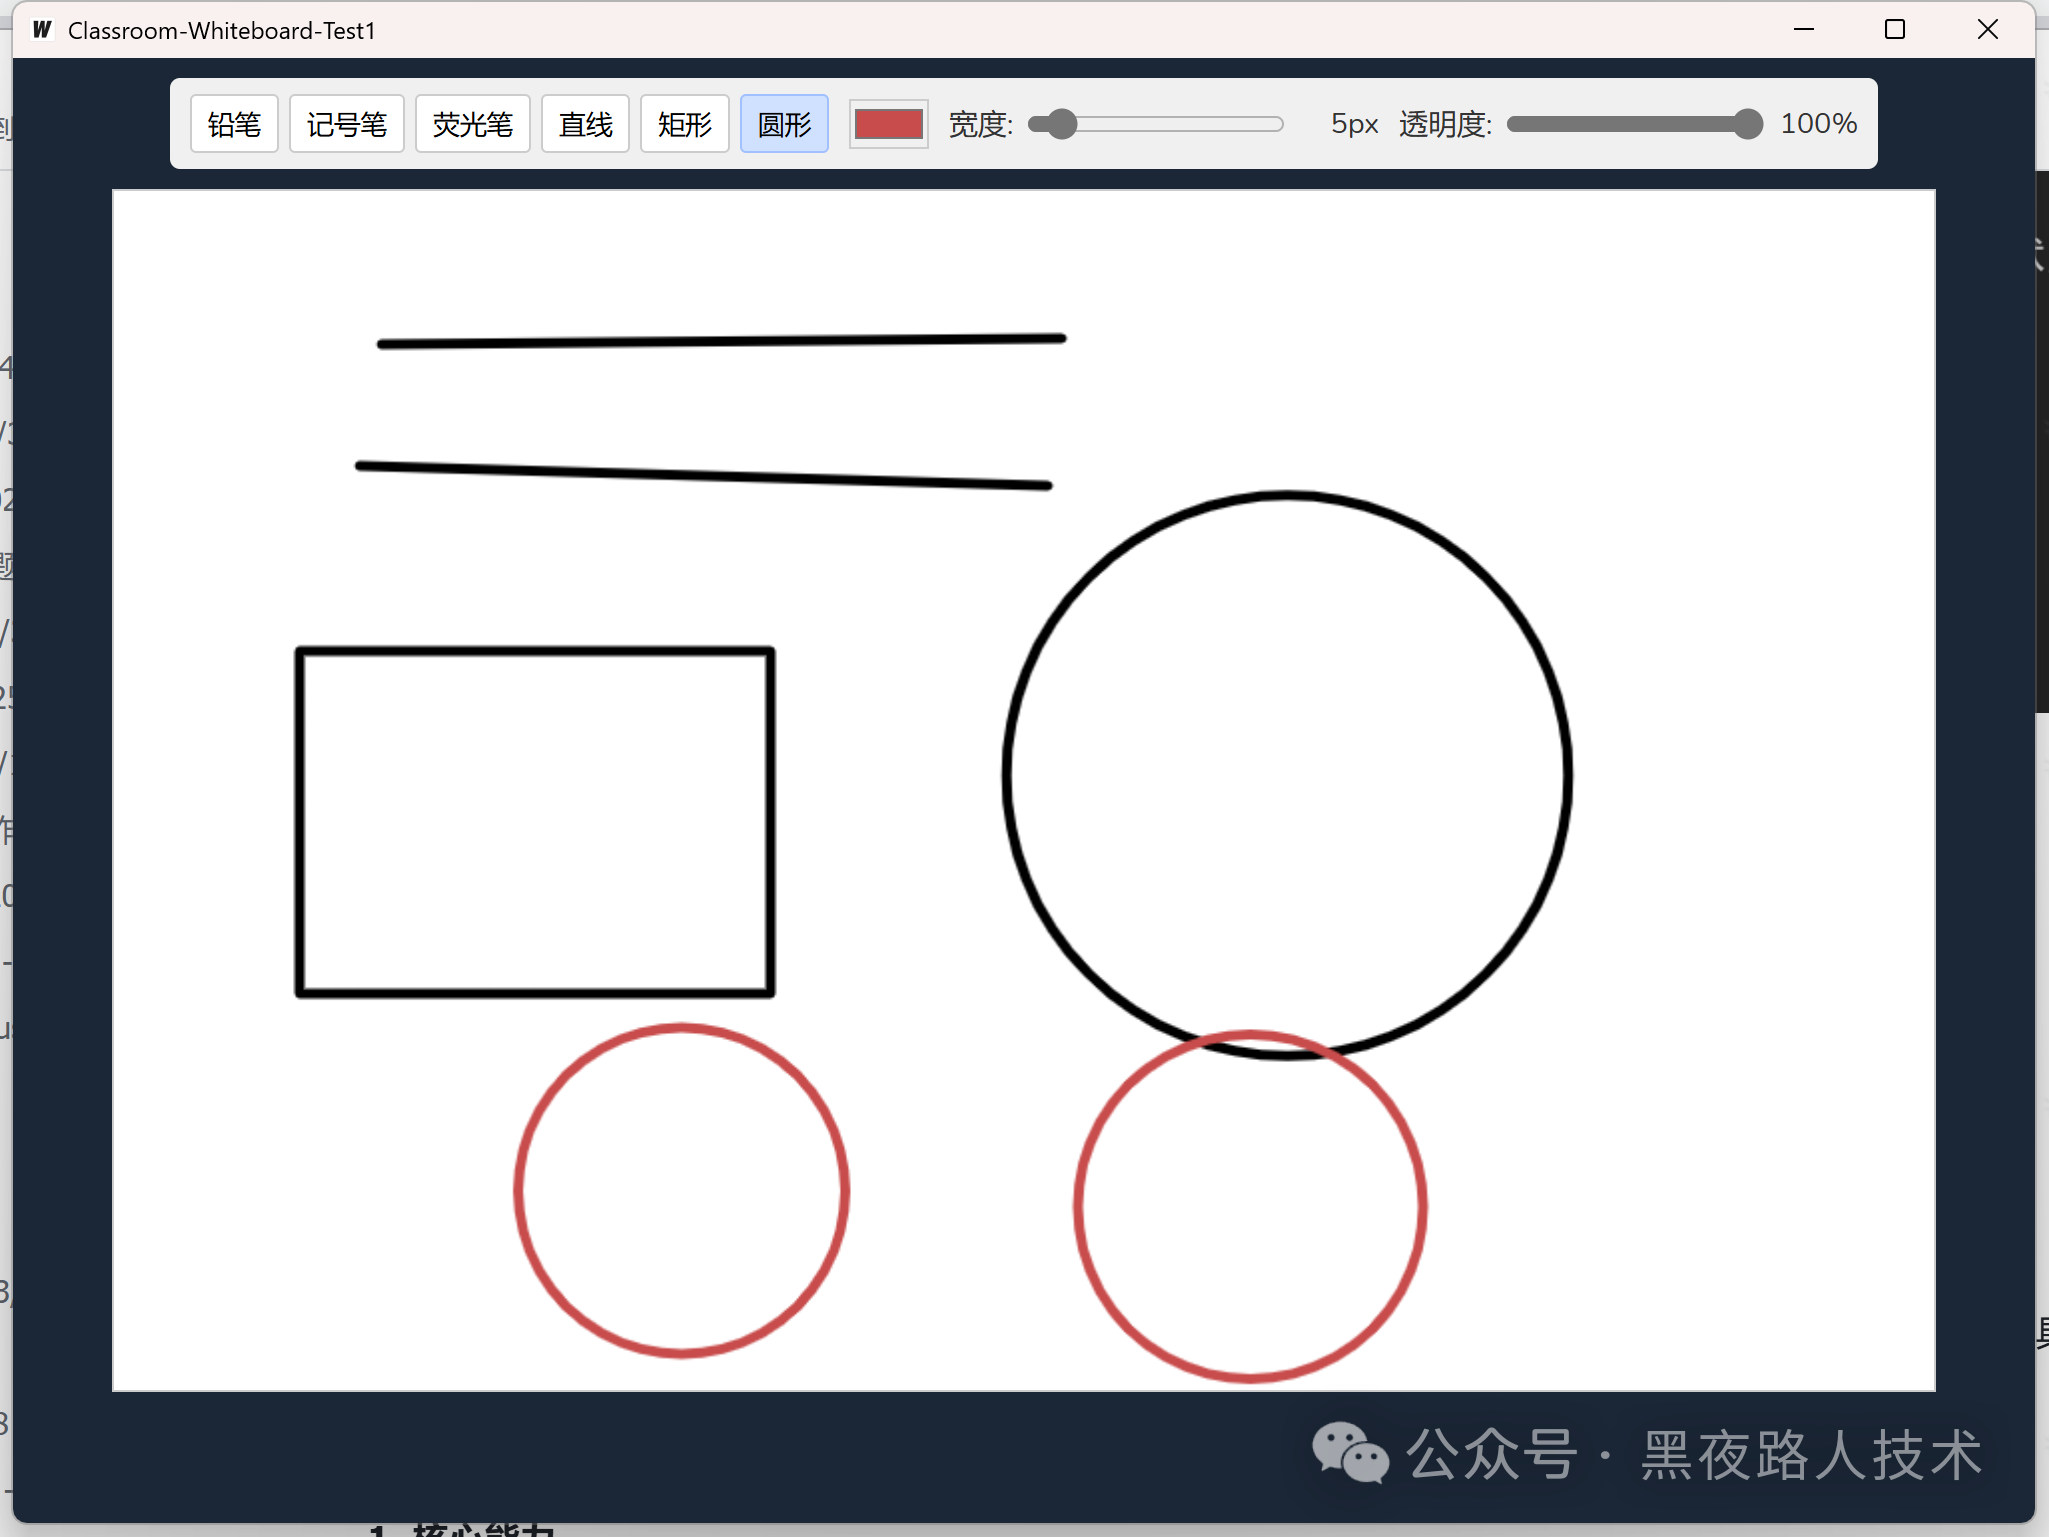Click the 宽度 width slider handle

1061,124
